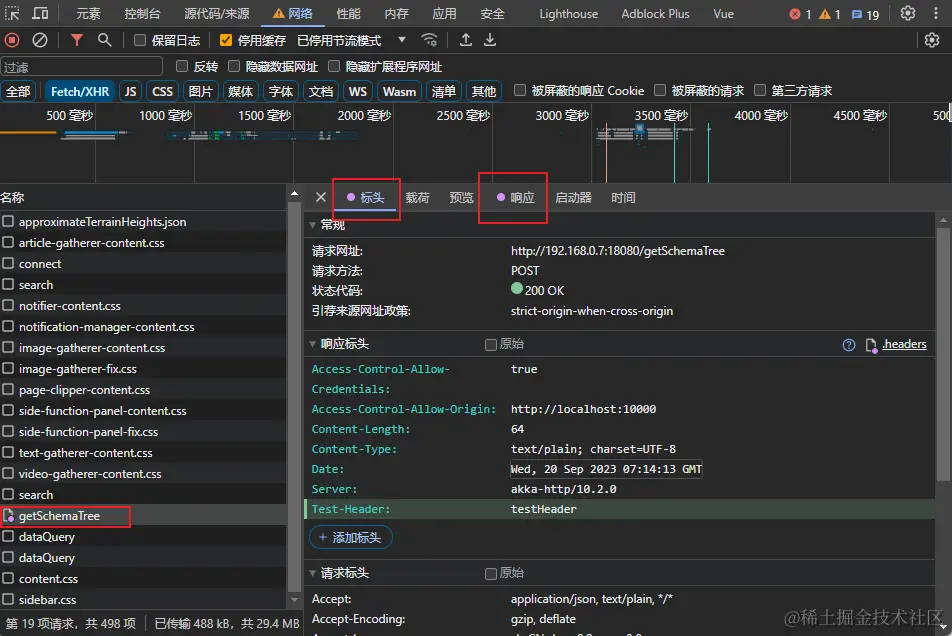The height and width of the screenshot is (636, 952).
Task: Switch to the 预览 tab
Action: (461, 198)
